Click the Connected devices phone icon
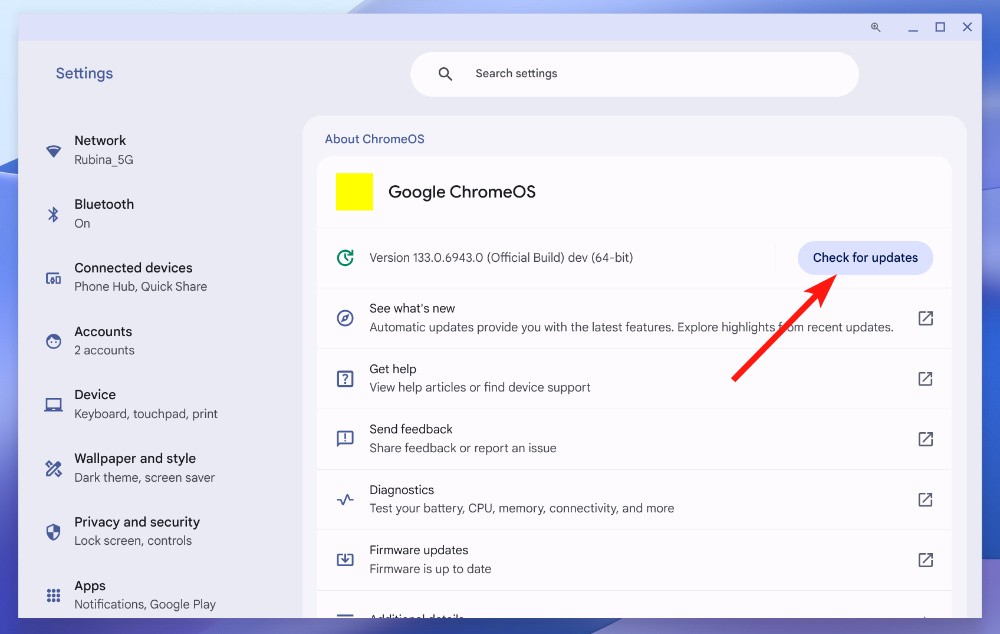The image size is (1000, 634). tap(53, 277)
